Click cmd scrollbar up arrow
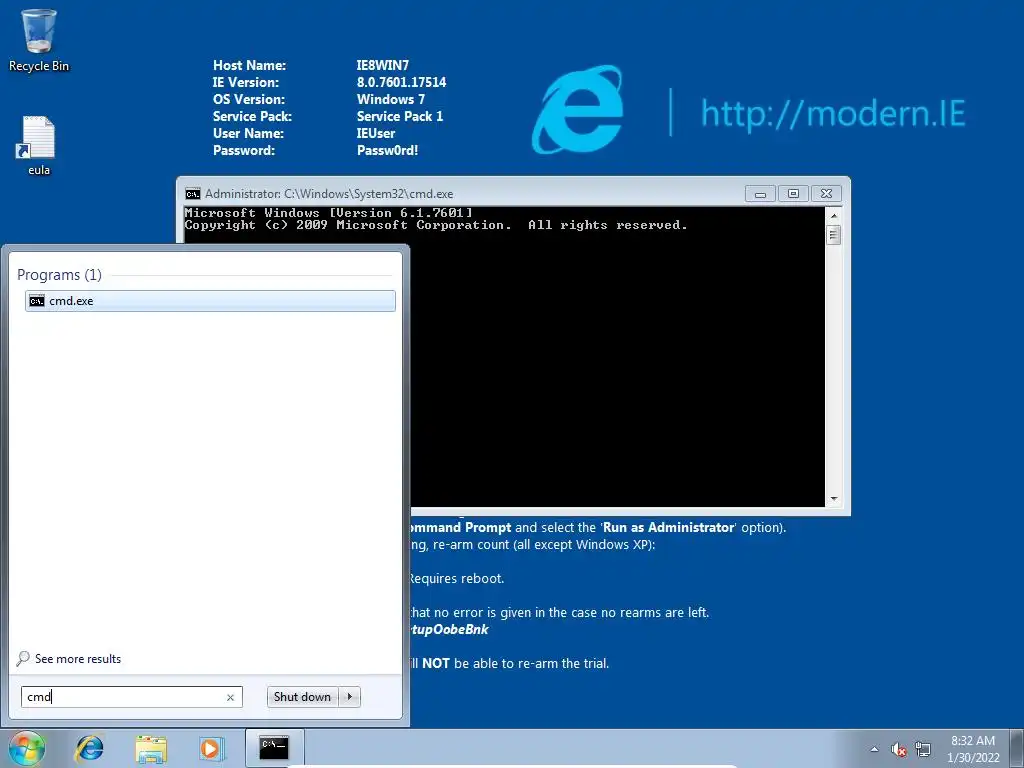The height and width of the screenshot is (768, 1024). (833, 215)
